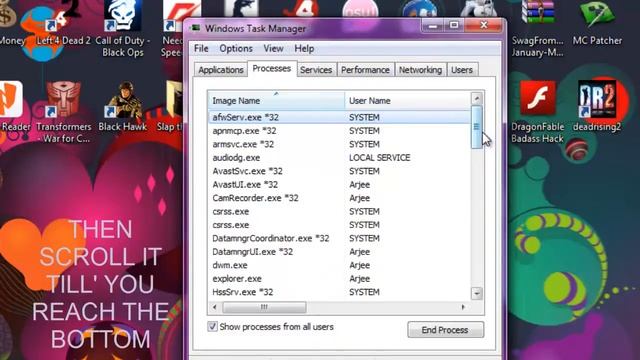The height and width of the screenshot is (360, 640).
Task: Sort by Image Name column header
Action: point(276,100)
